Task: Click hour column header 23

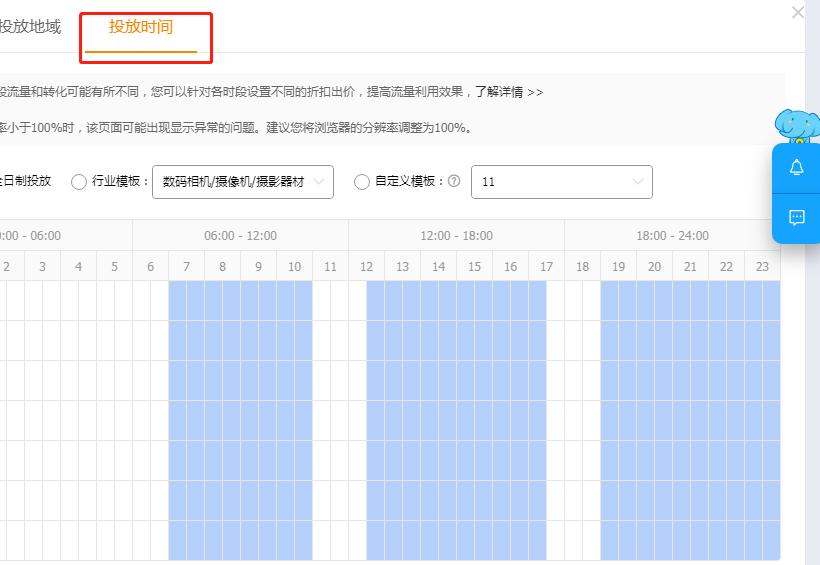Action: [x=762, y=266]
